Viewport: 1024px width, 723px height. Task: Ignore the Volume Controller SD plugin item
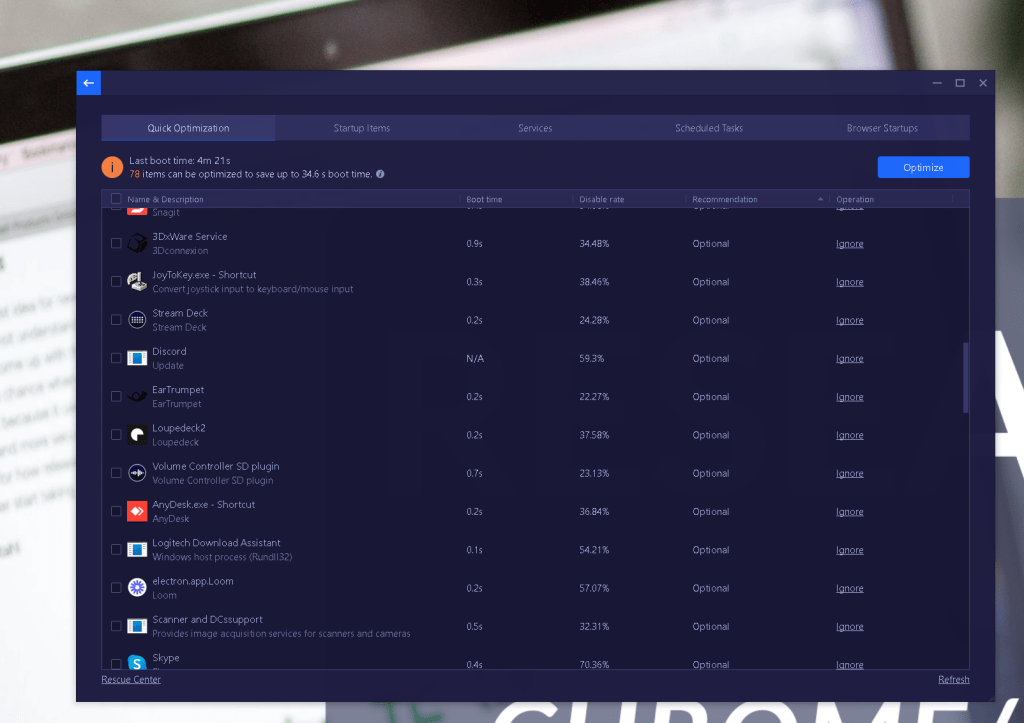pos(850,474)
